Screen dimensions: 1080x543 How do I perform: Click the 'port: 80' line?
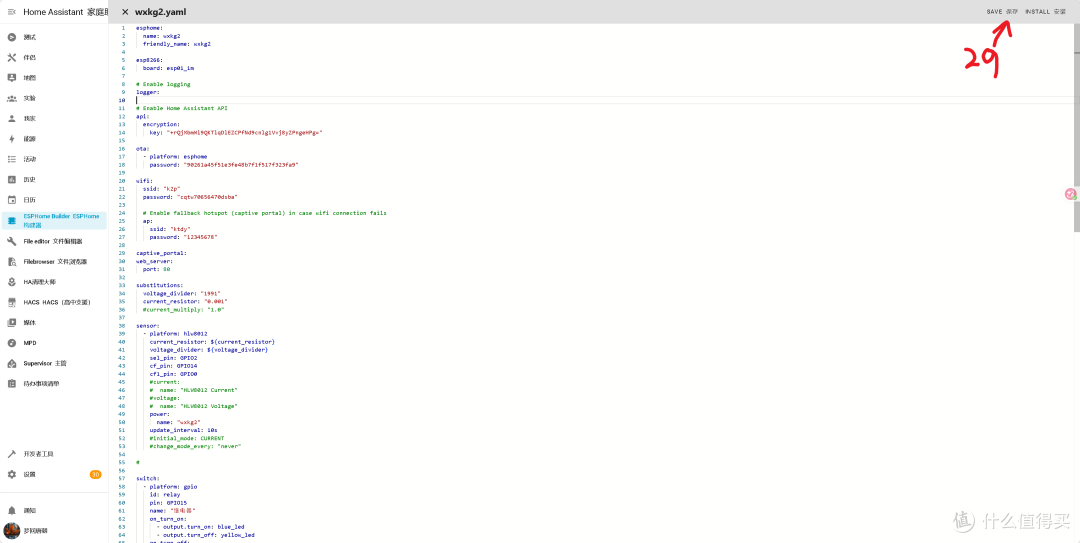[156, 269]
